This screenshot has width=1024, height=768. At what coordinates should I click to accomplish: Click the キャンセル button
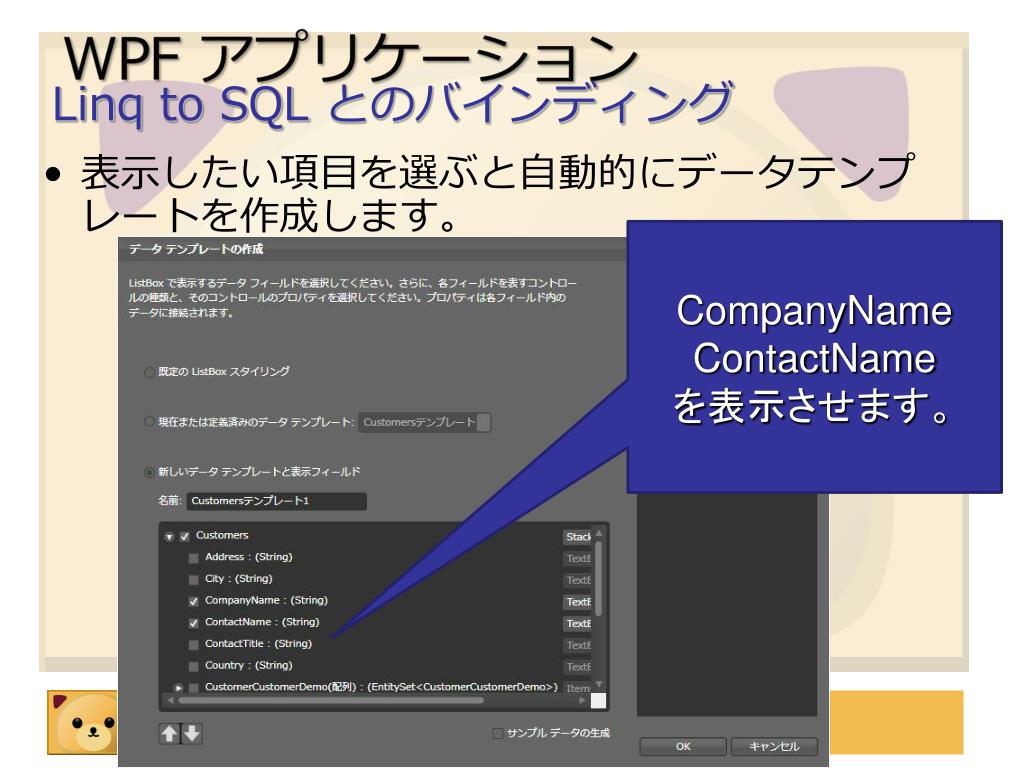click(774, 746)
